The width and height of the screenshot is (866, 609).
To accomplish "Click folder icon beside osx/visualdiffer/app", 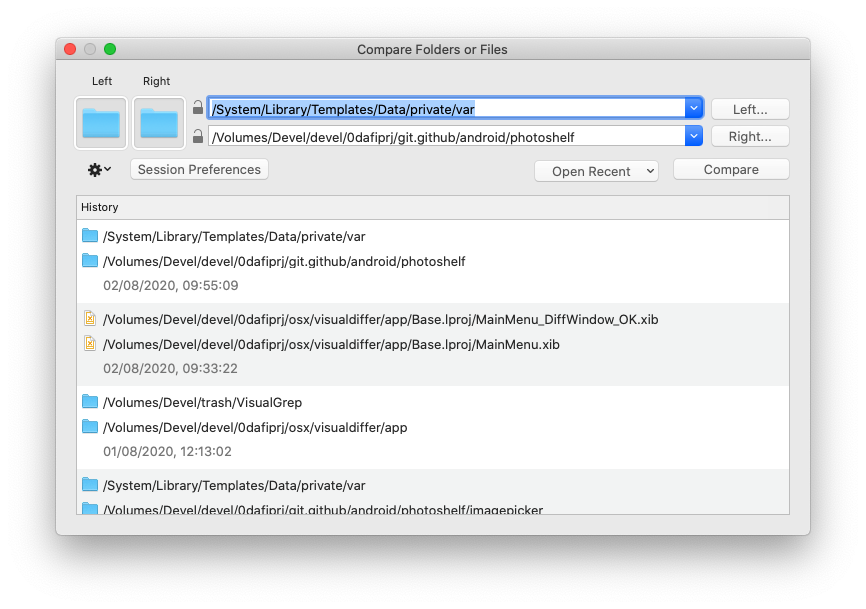I will (90, 426).
